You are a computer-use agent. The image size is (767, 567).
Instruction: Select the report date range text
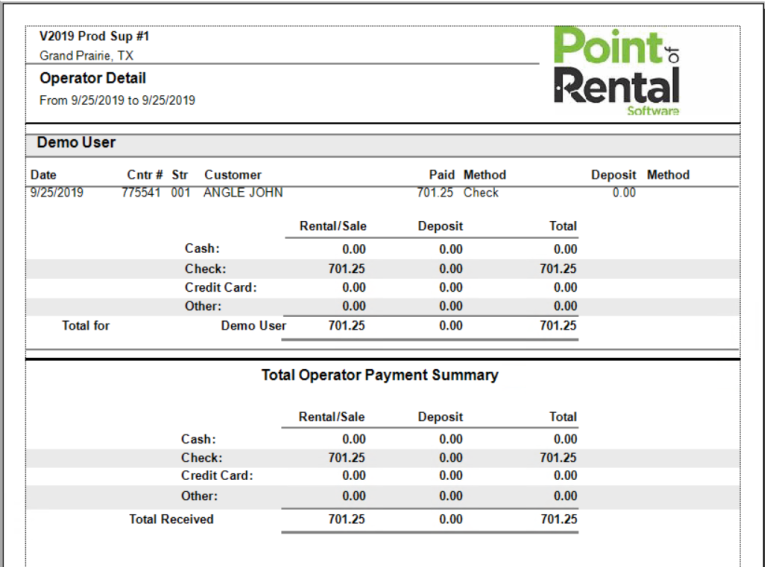click(x=117, y=100)
